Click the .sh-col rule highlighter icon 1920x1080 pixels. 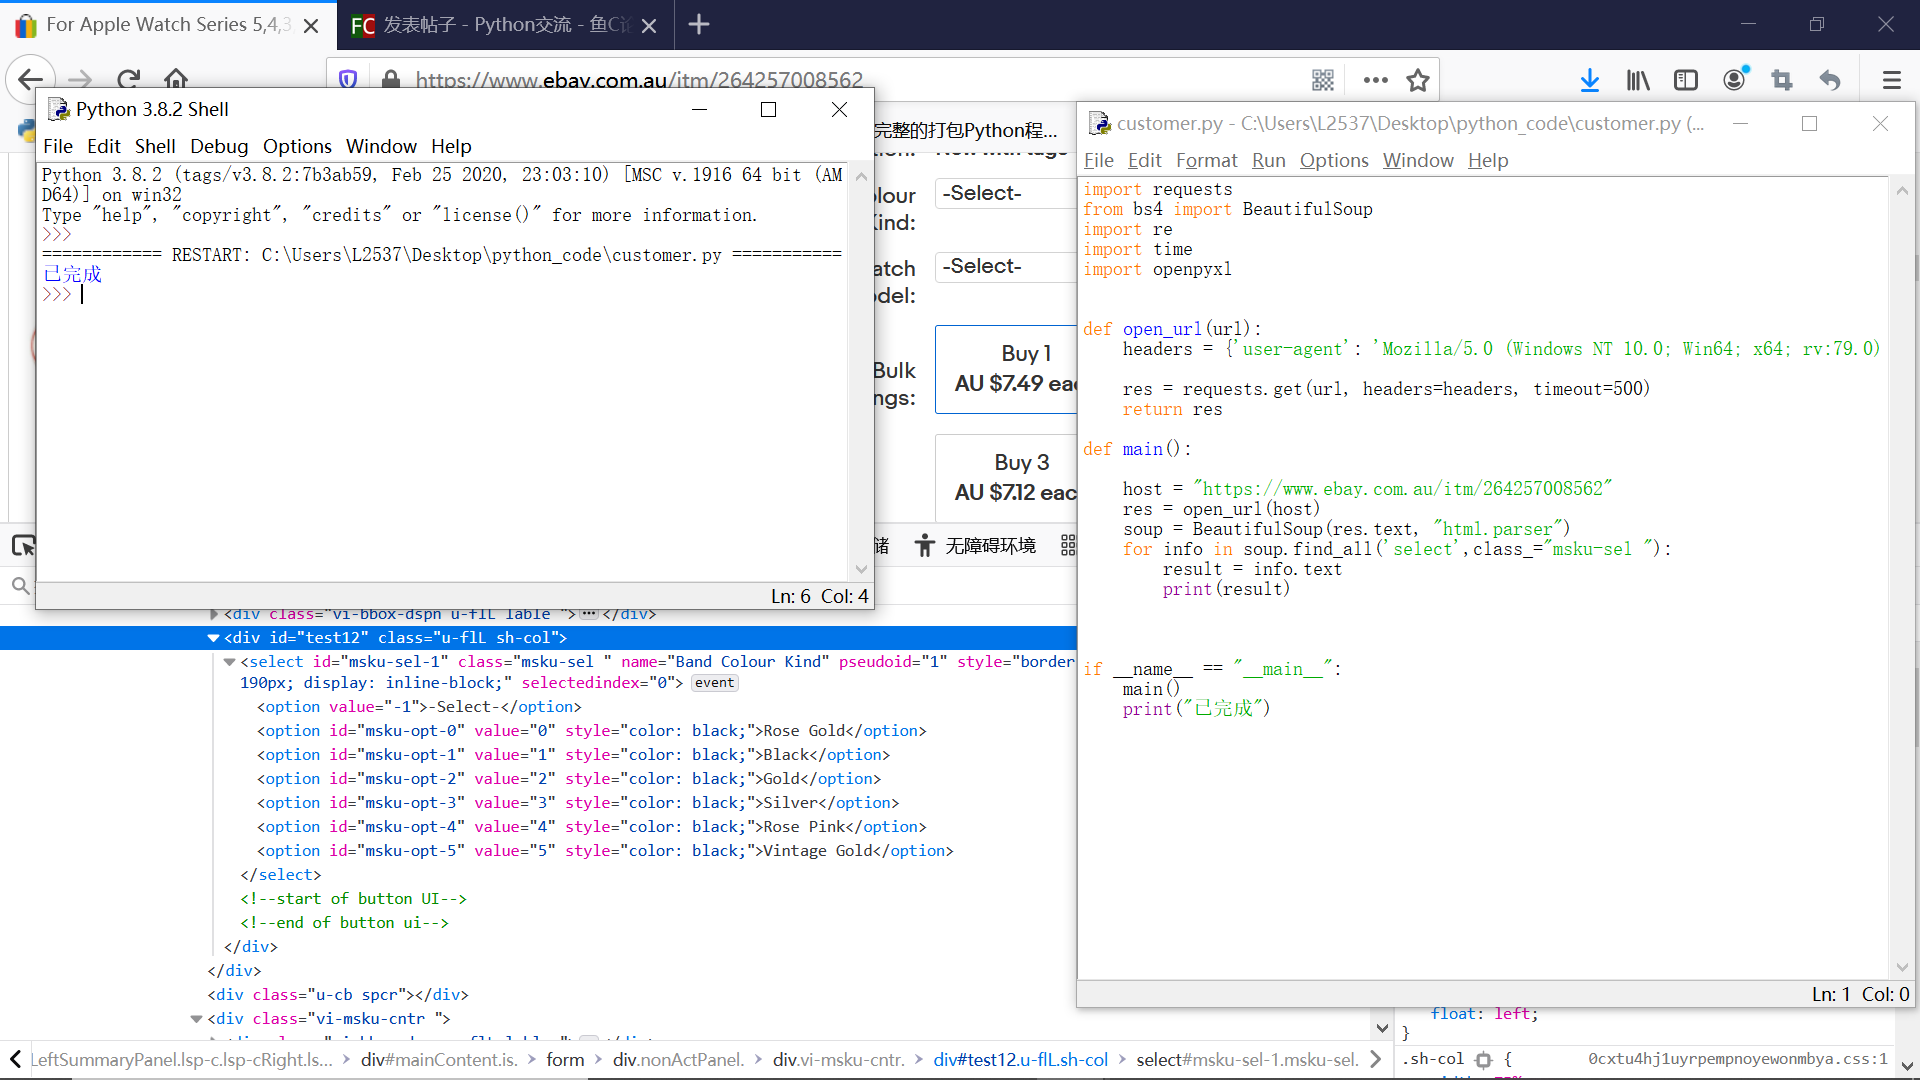tap(1483, 1060)
